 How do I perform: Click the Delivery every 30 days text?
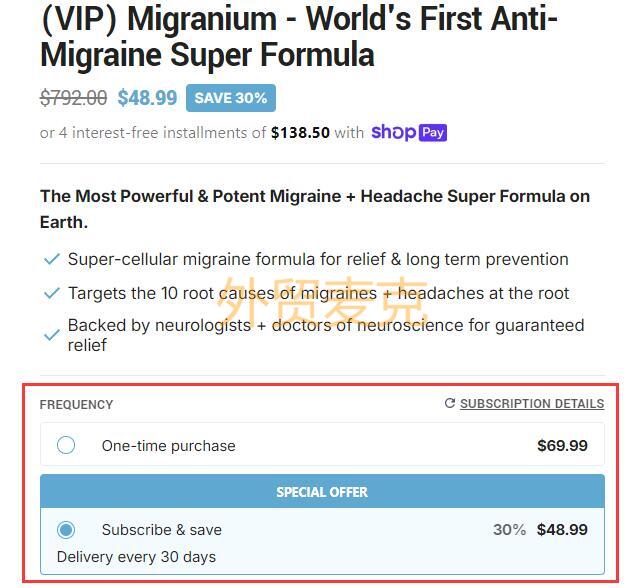pos(136,557)
